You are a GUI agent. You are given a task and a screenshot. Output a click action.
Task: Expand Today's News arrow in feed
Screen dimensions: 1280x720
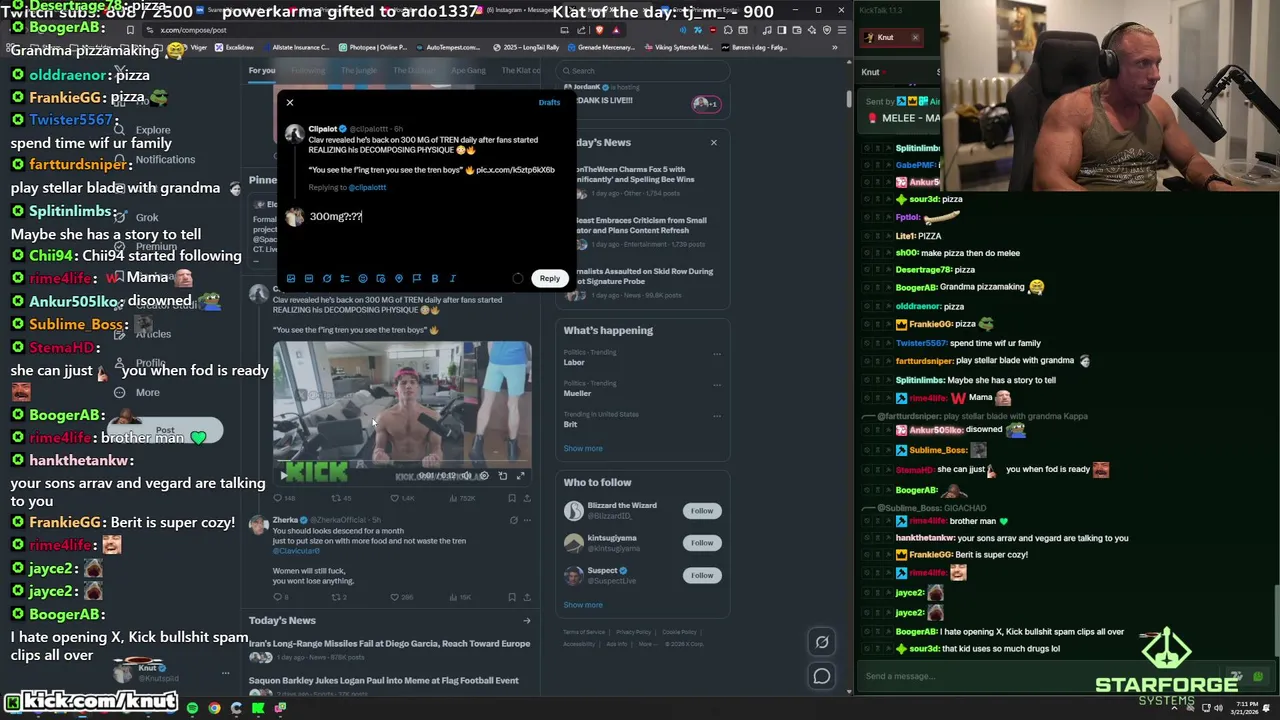(527, 621)
